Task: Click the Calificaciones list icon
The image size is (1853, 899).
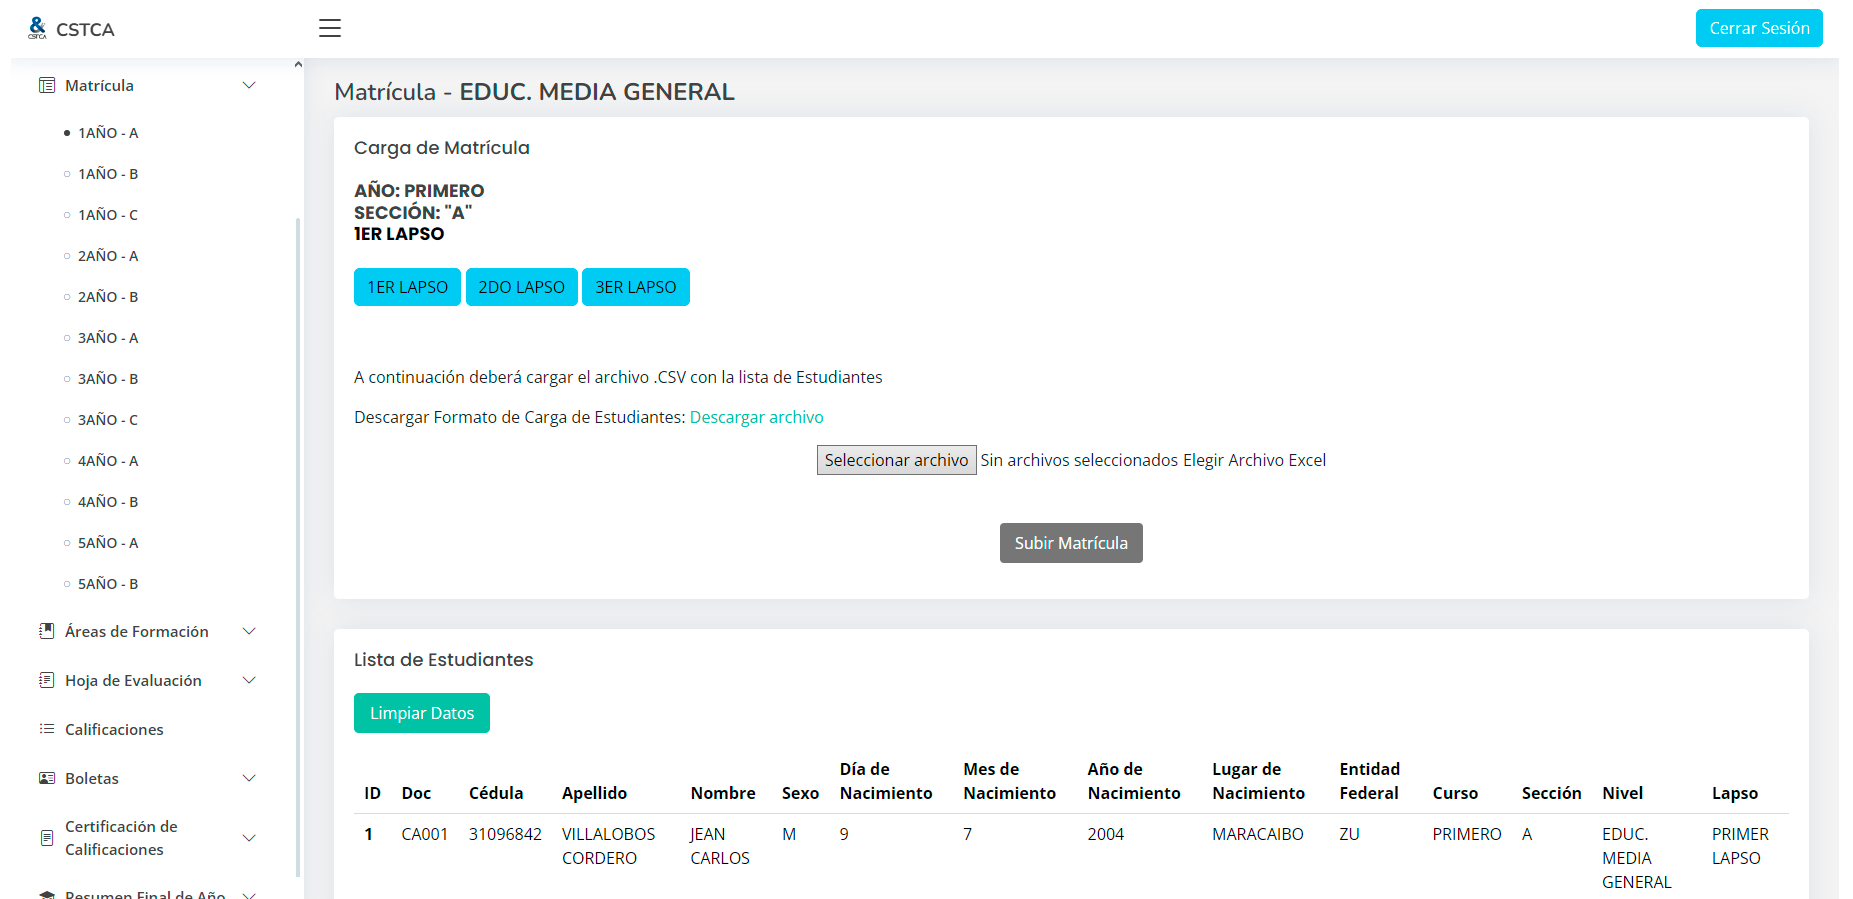Action: [47, 729]
